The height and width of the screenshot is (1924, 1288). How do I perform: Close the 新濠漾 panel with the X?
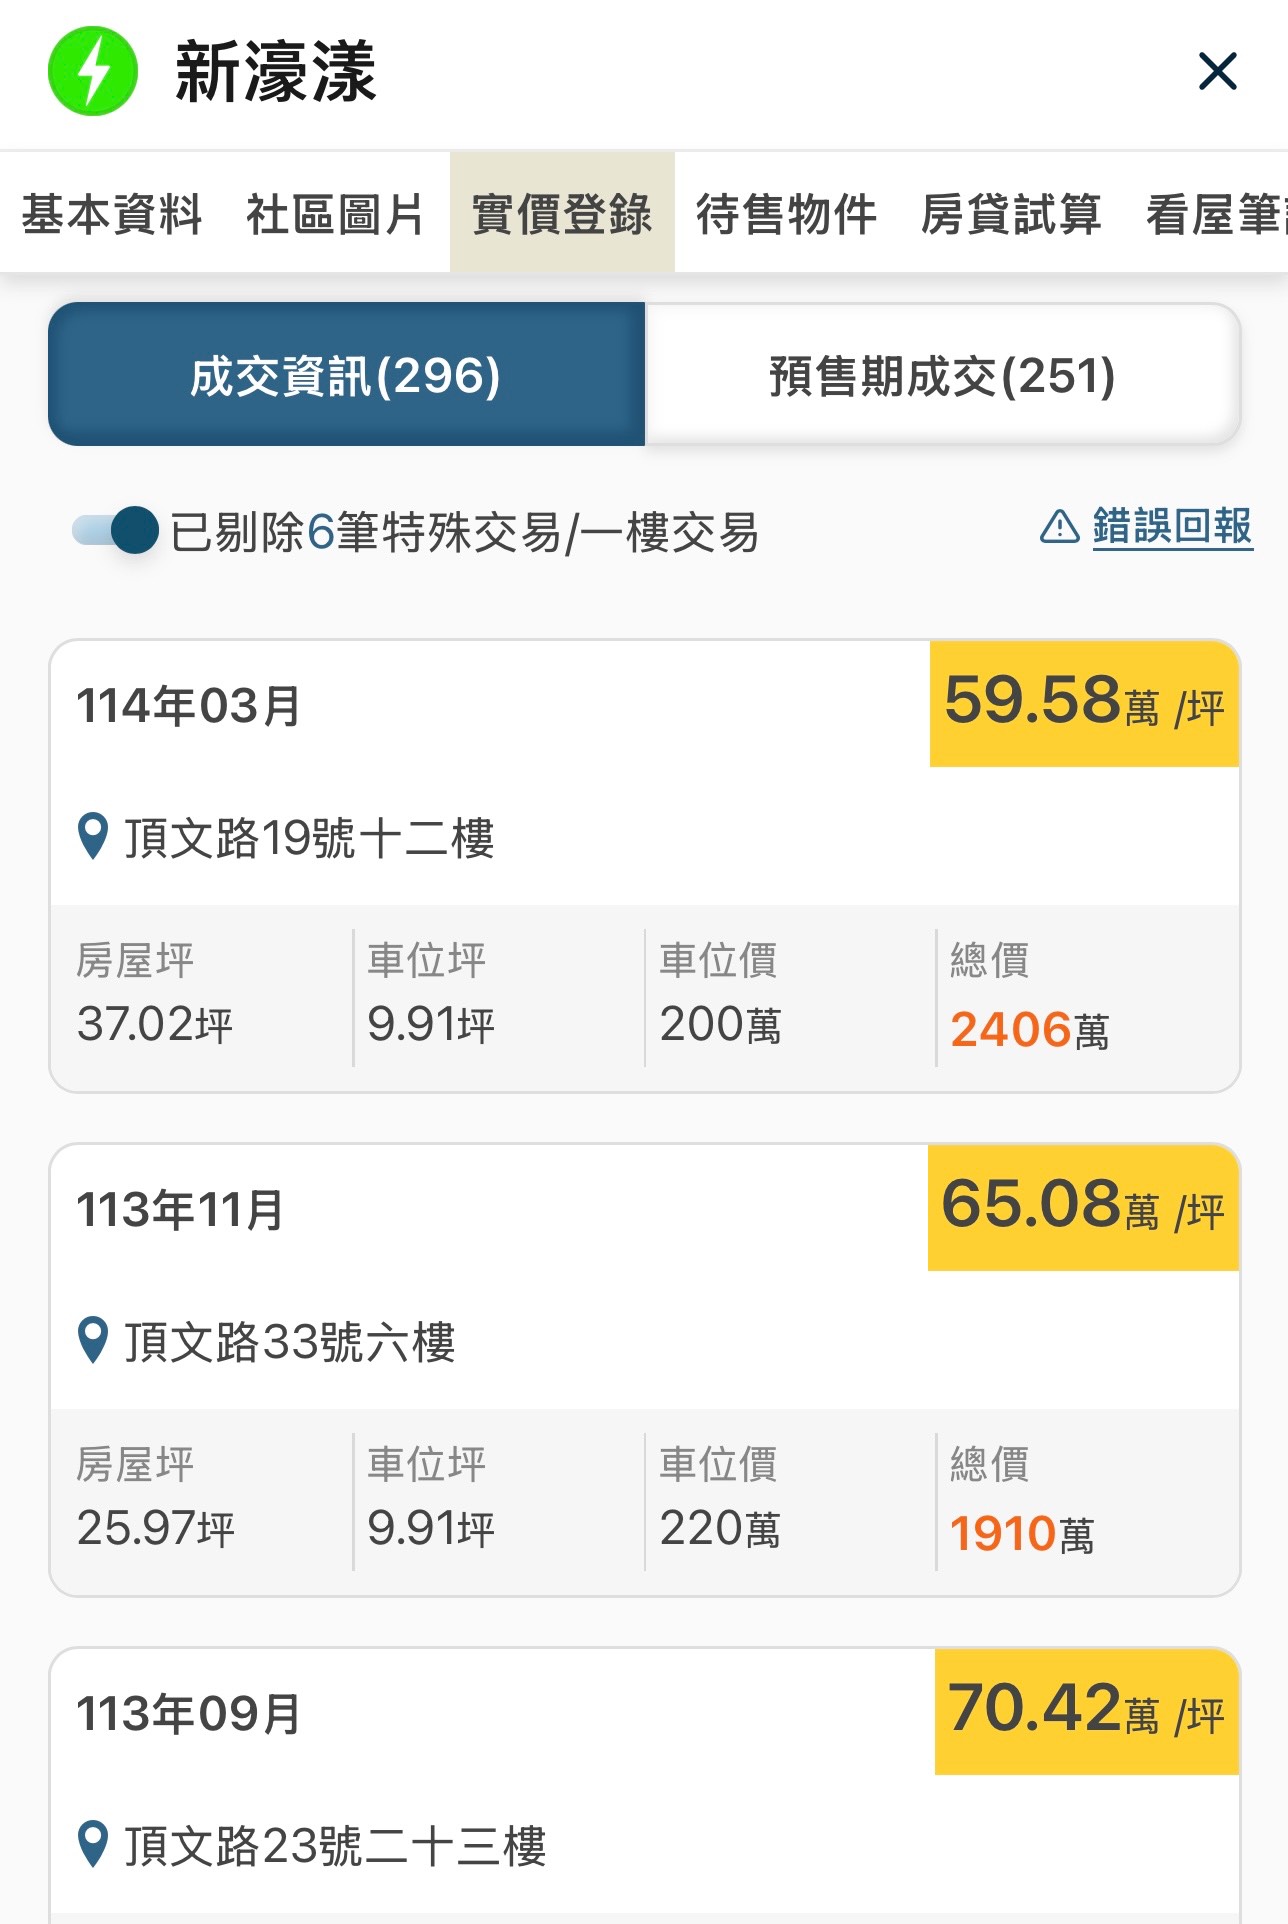click(1217, 71)
